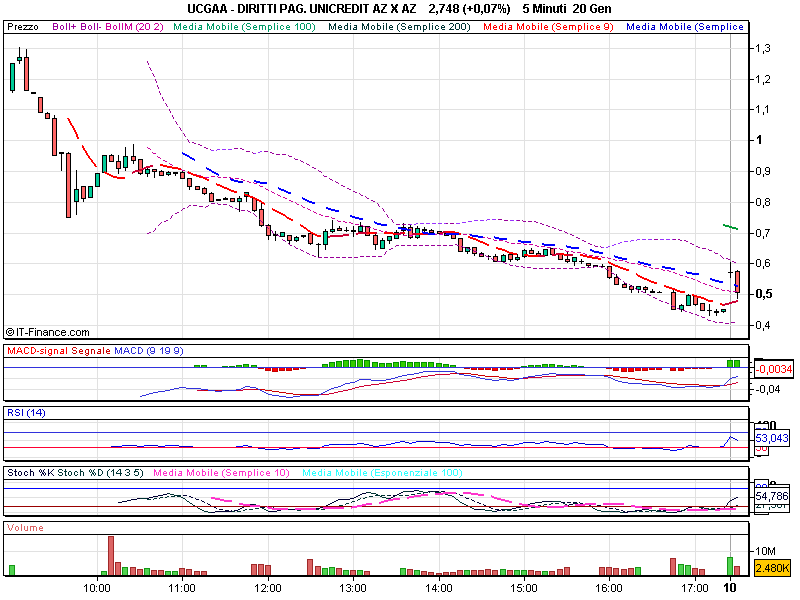The height and width of the screenshot is (600, 800).
Task: Click the '13:00' time axis label
Action: click(x=353, y=588)
